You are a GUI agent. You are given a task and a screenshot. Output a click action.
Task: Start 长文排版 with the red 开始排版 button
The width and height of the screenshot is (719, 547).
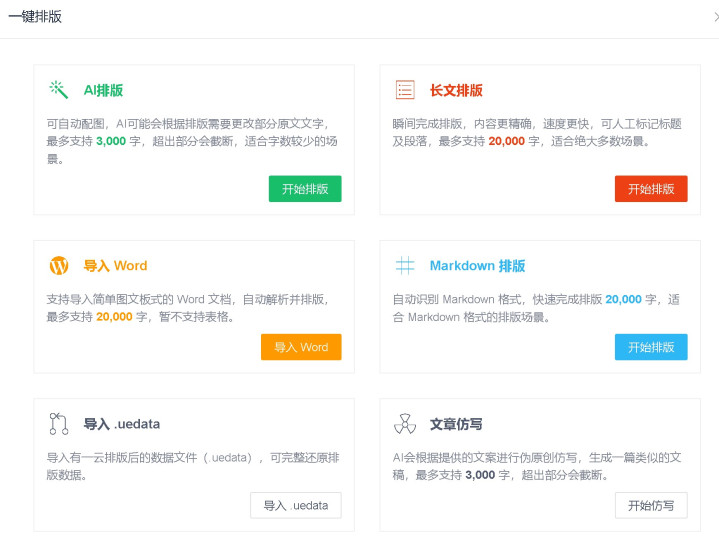pos(650,189)
